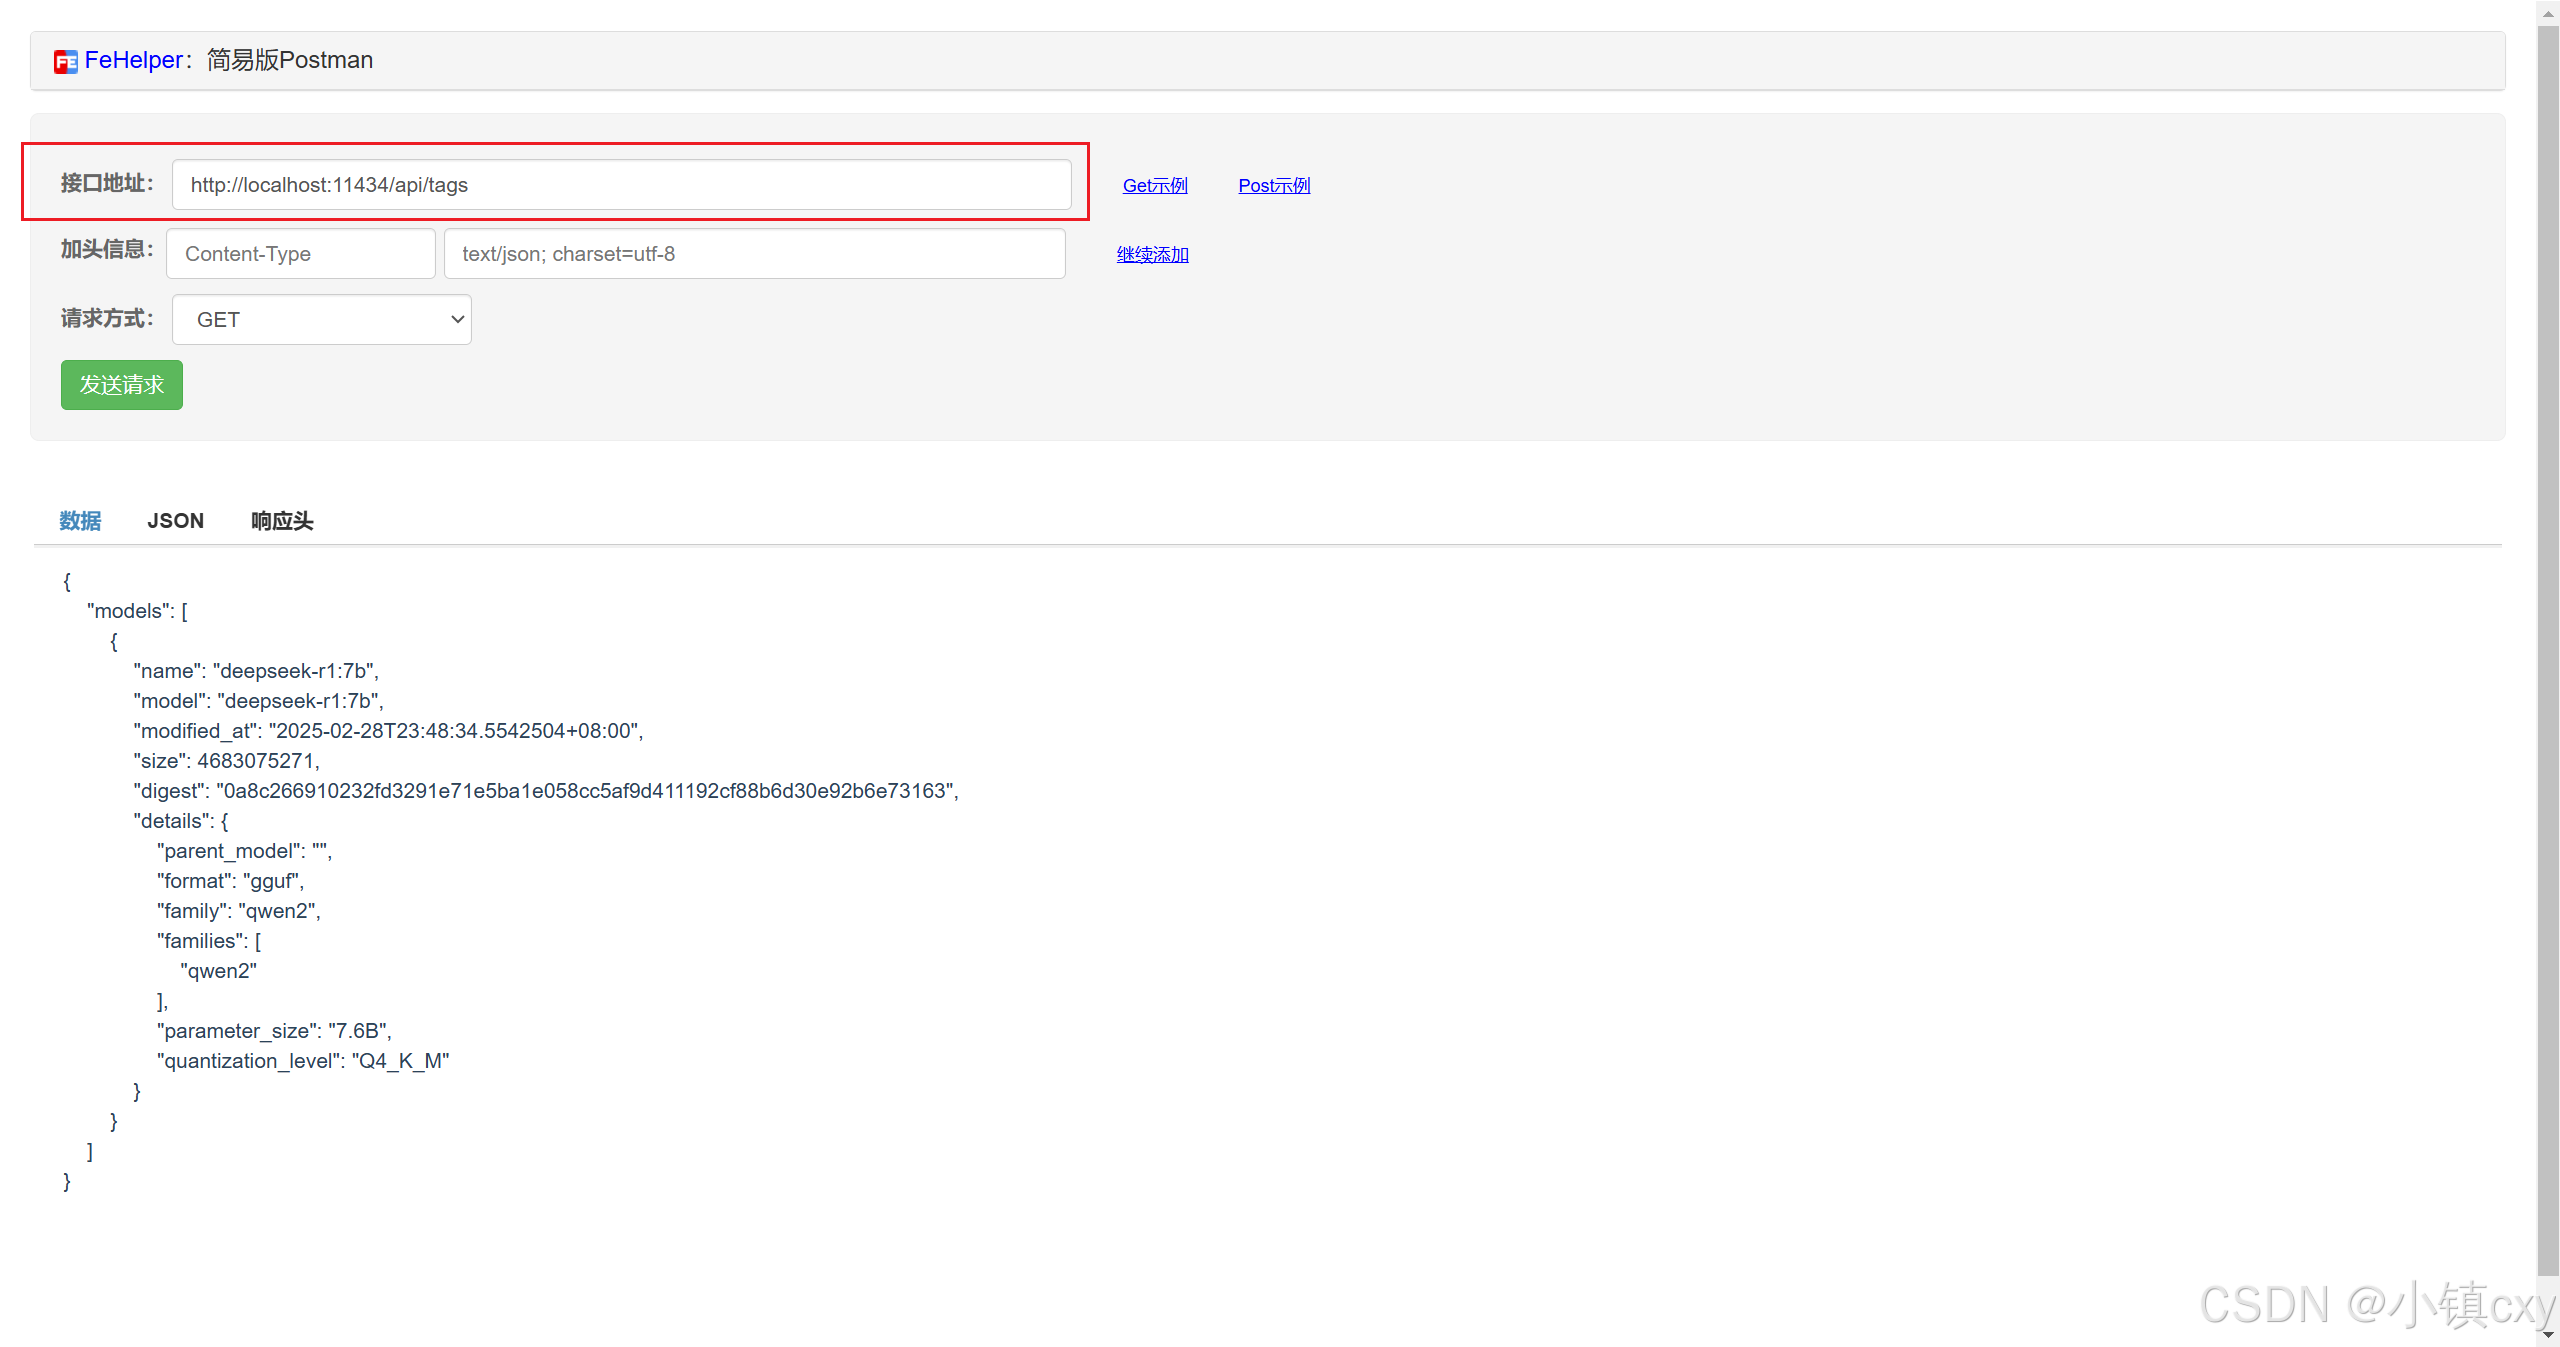
Task: Switch to the 响应头 tab
Action: tap(282, 521)
